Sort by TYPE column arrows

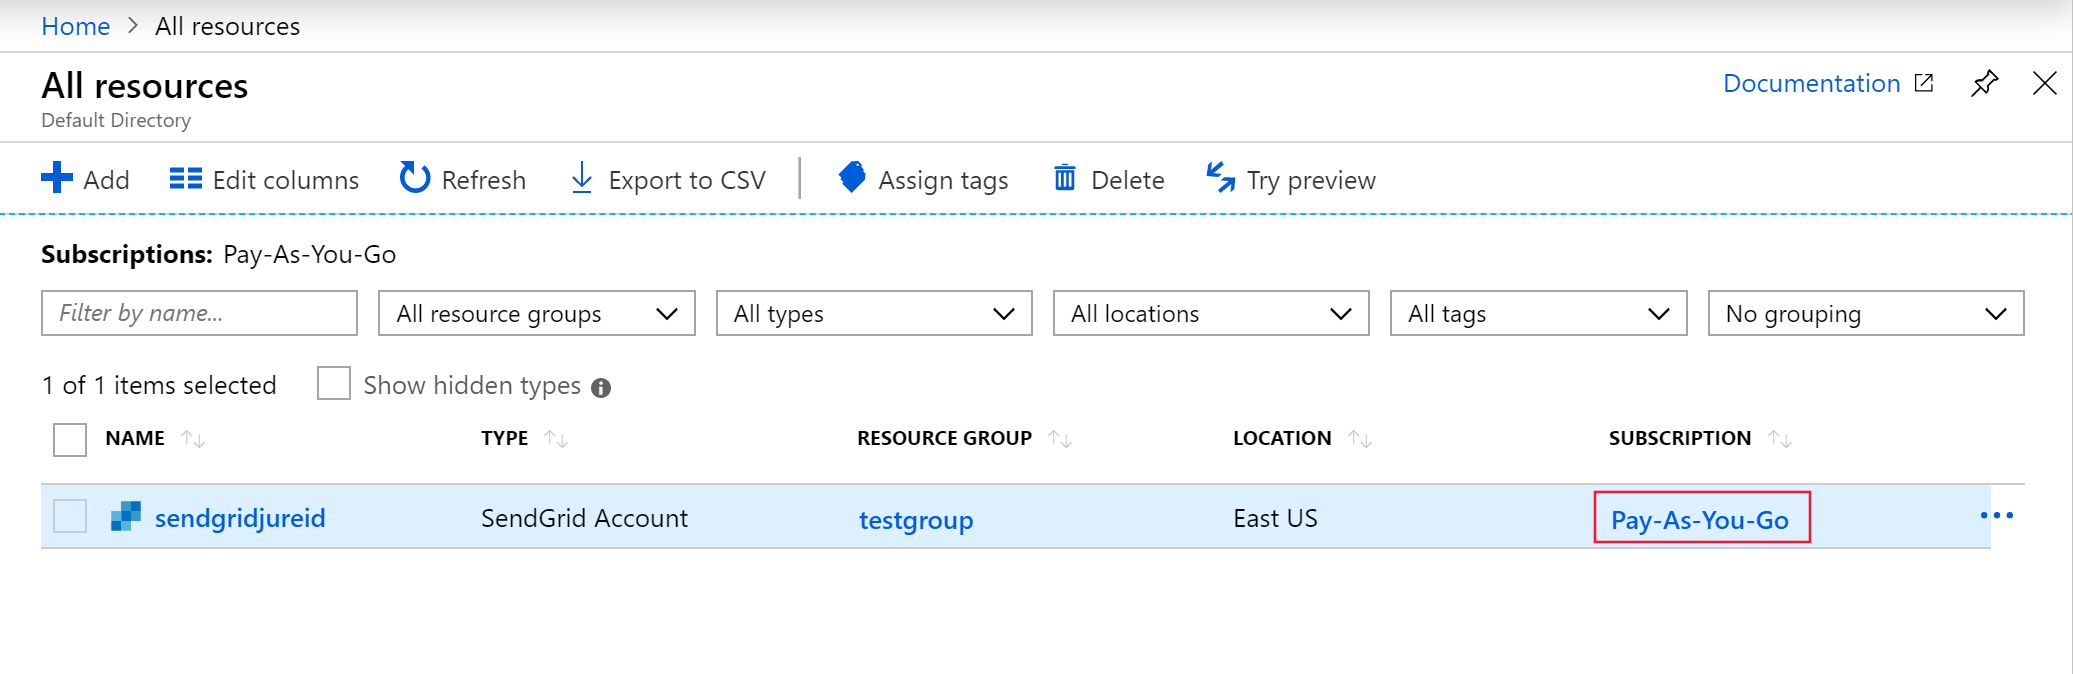point(556,439)
